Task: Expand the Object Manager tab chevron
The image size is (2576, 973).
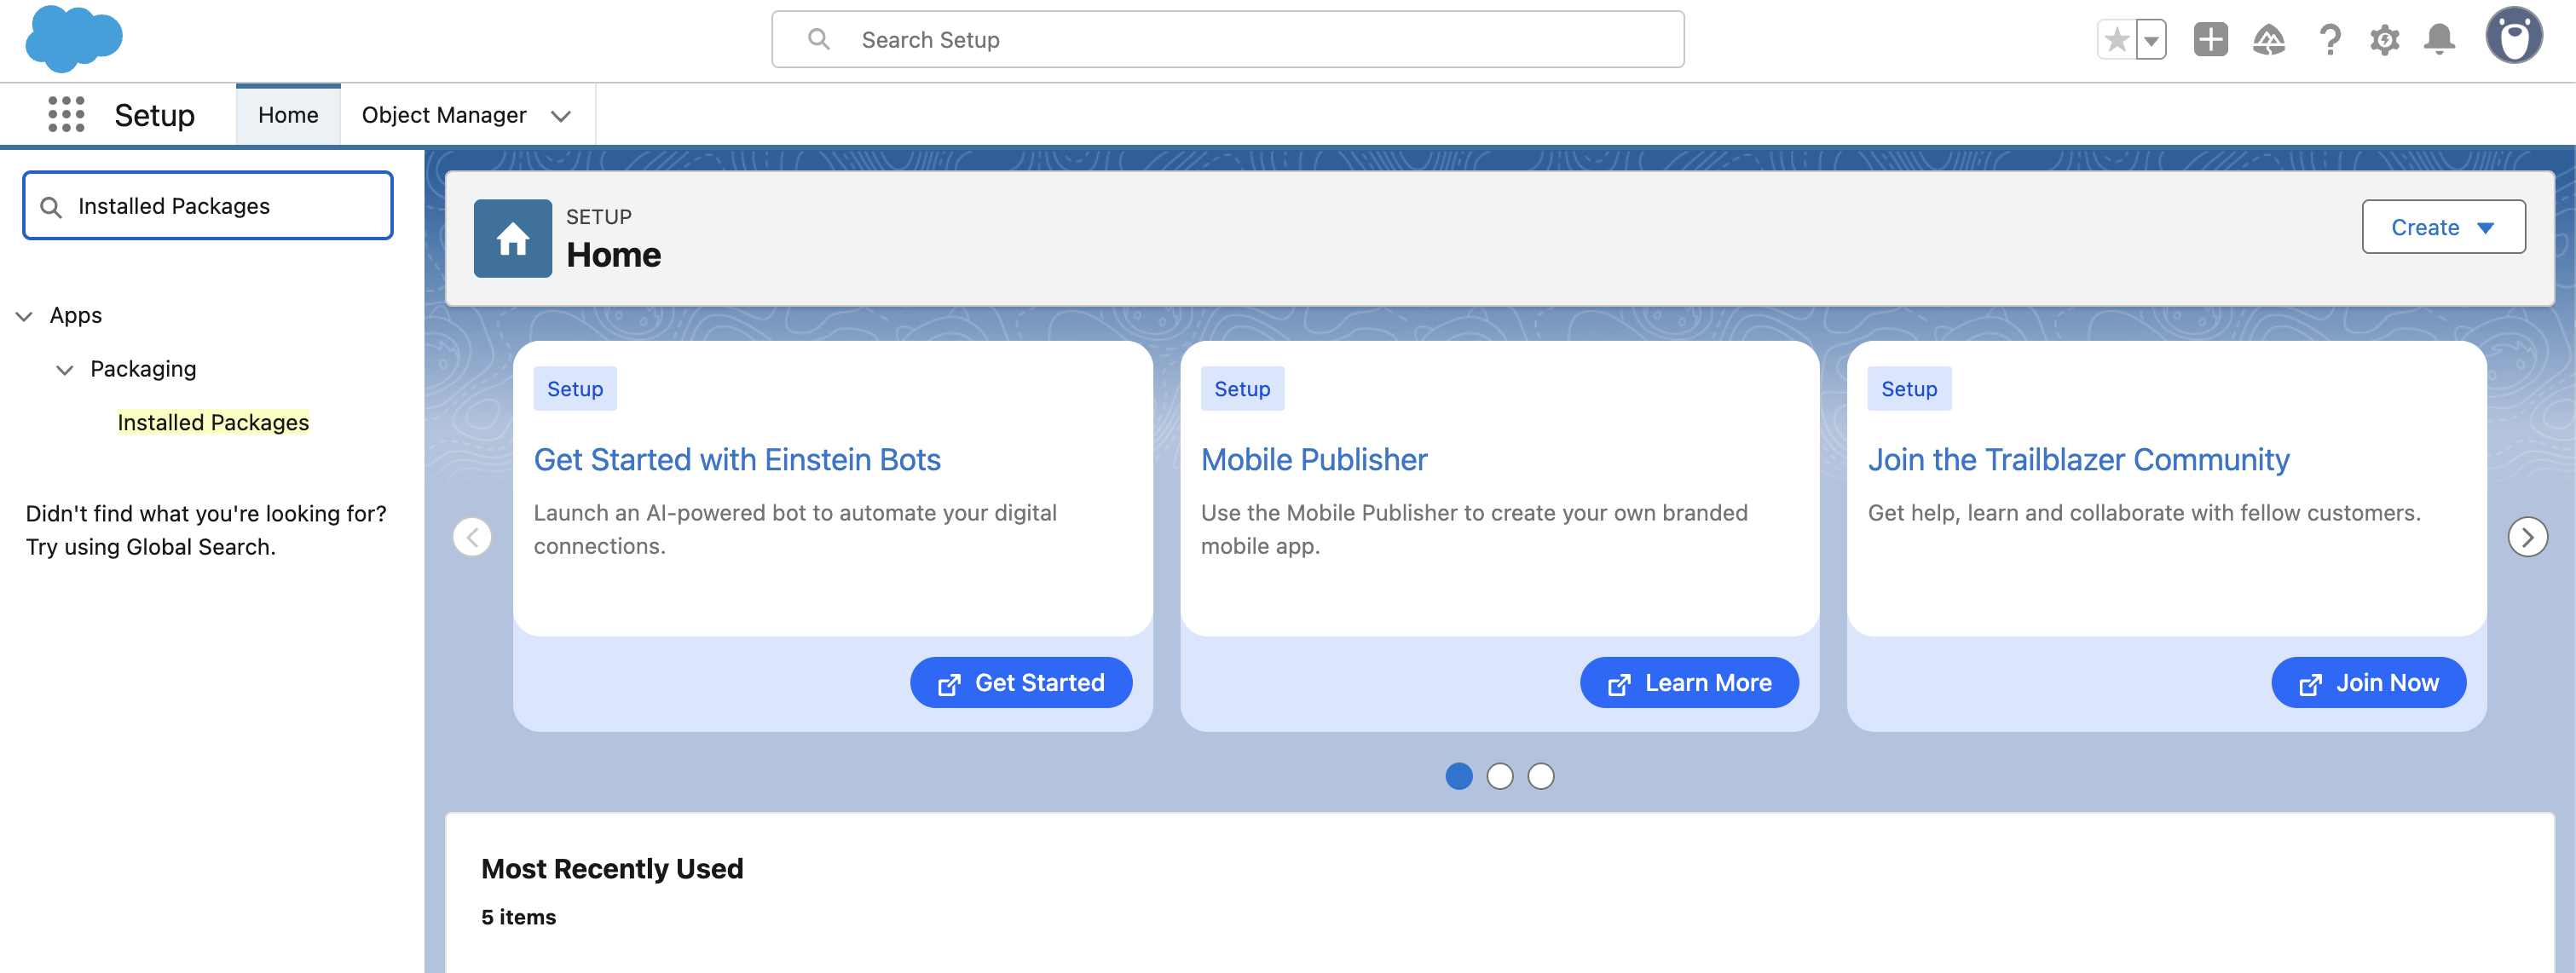Action: pyautogui.click(x=561, y=116)
